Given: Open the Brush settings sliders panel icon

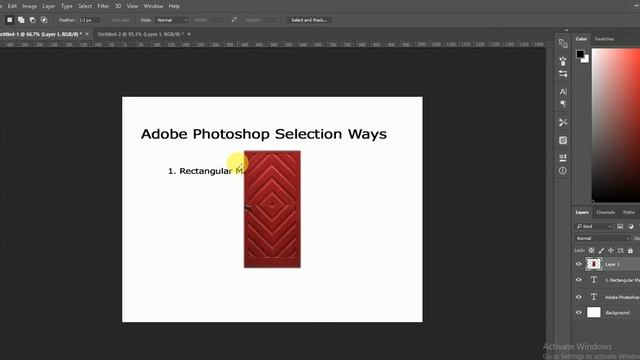Looking at the screenshot, I should (563, 74).
